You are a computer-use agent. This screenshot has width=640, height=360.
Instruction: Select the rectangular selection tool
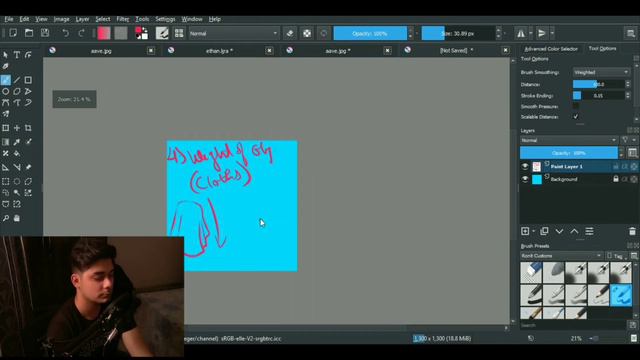coord(5,181)
